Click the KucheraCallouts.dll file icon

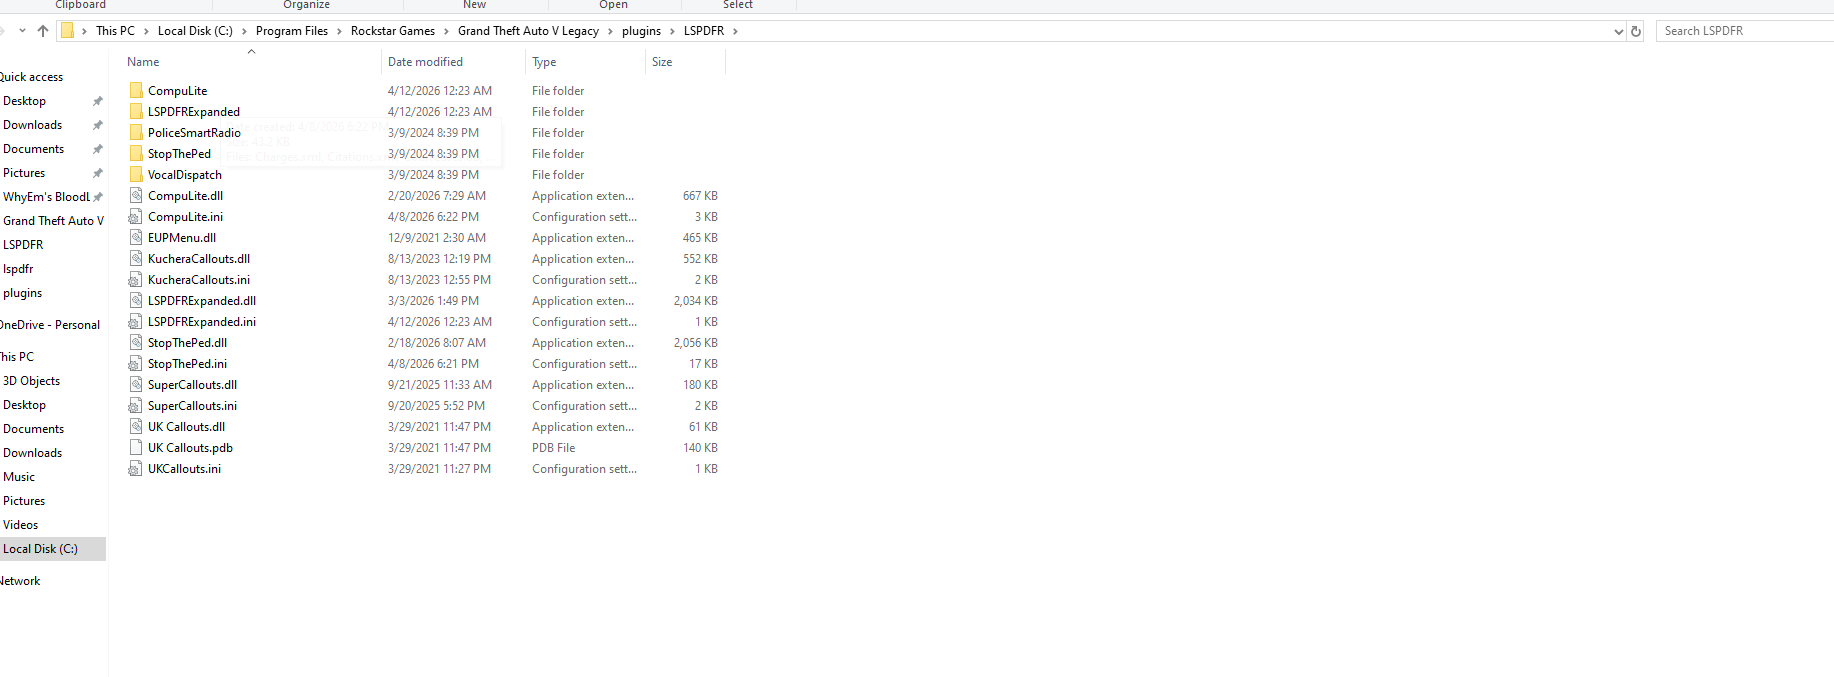tap(136, 259)
